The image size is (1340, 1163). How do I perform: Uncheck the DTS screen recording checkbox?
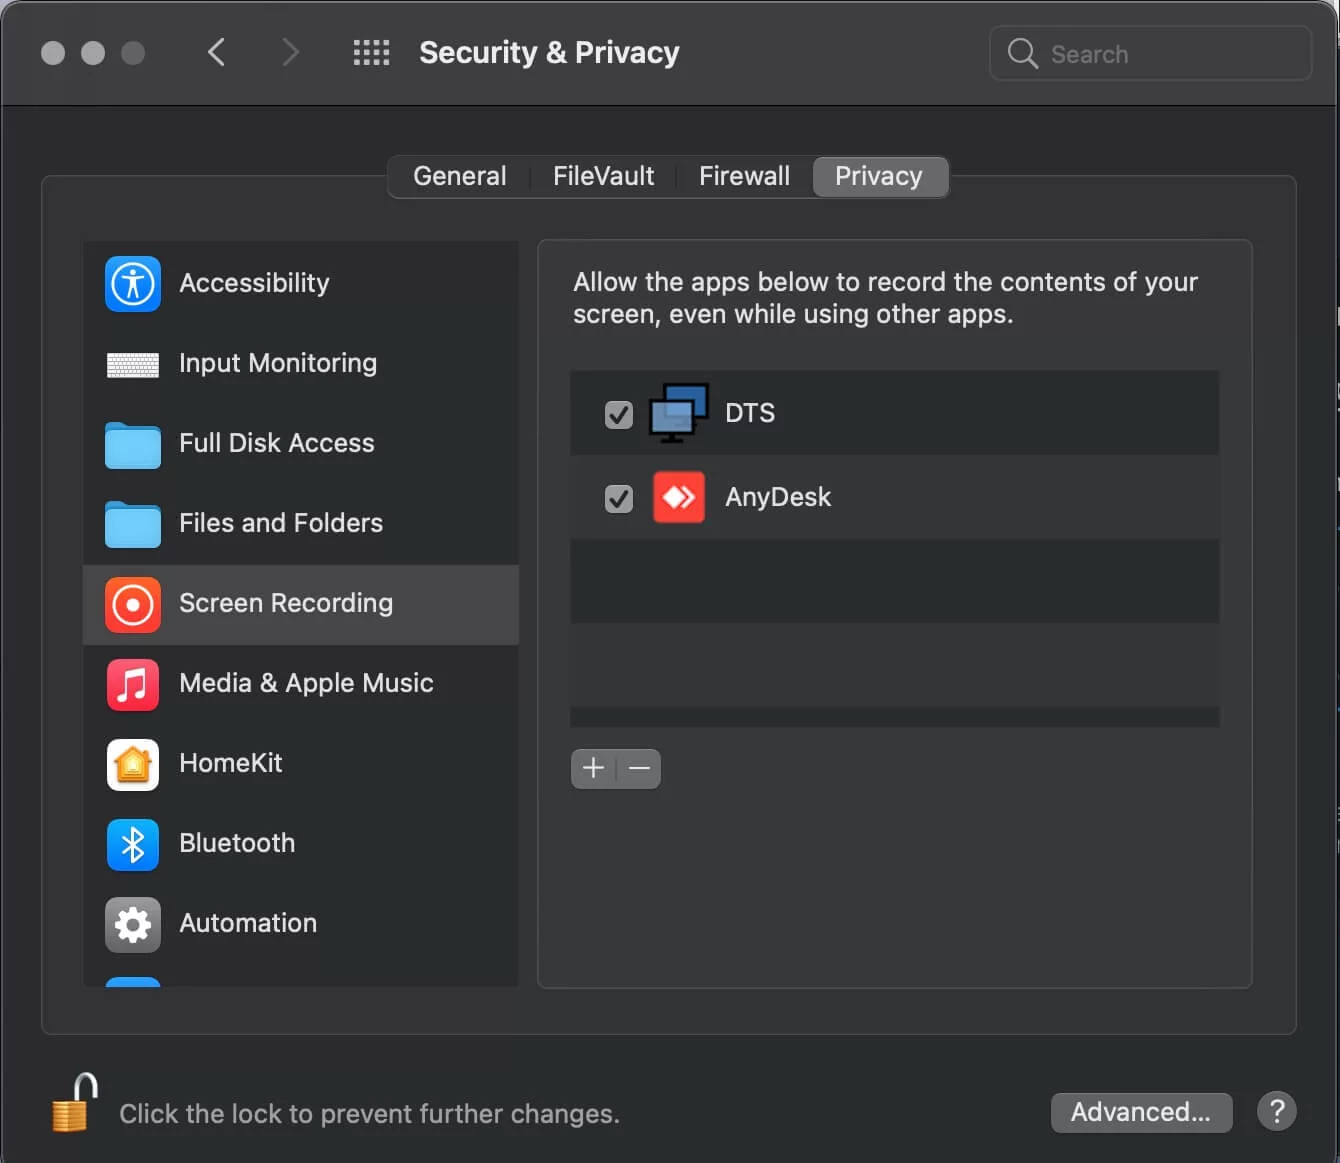(619, 414)
